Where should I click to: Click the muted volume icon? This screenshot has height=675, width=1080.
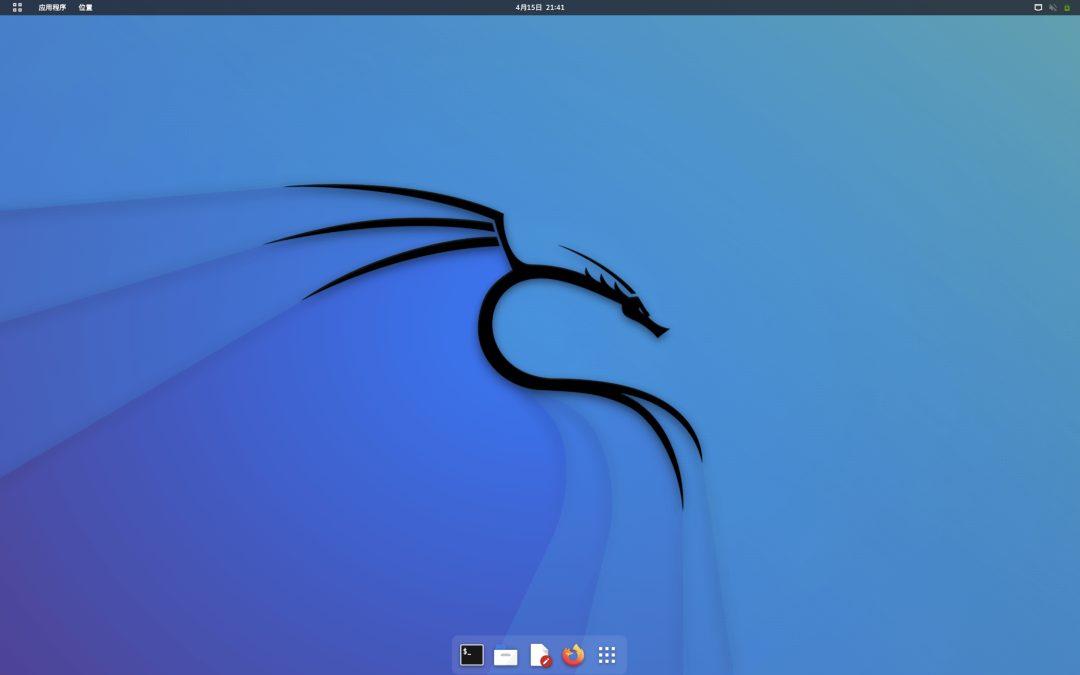(1052, 8)
